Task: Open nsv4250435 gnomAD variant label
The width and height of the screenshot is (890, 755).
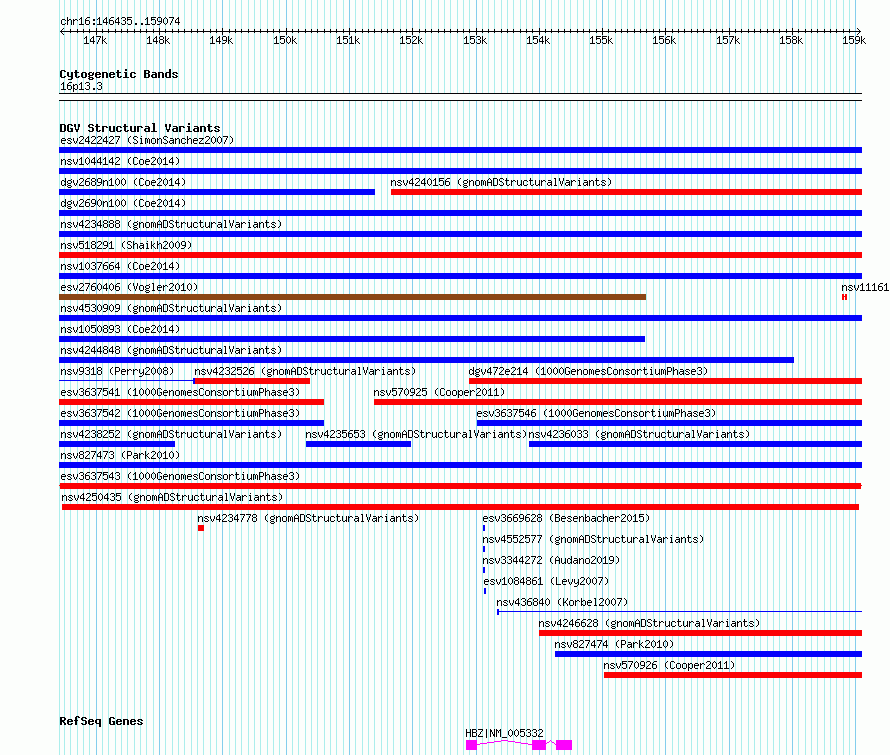Action: click(x=172, y=497)
